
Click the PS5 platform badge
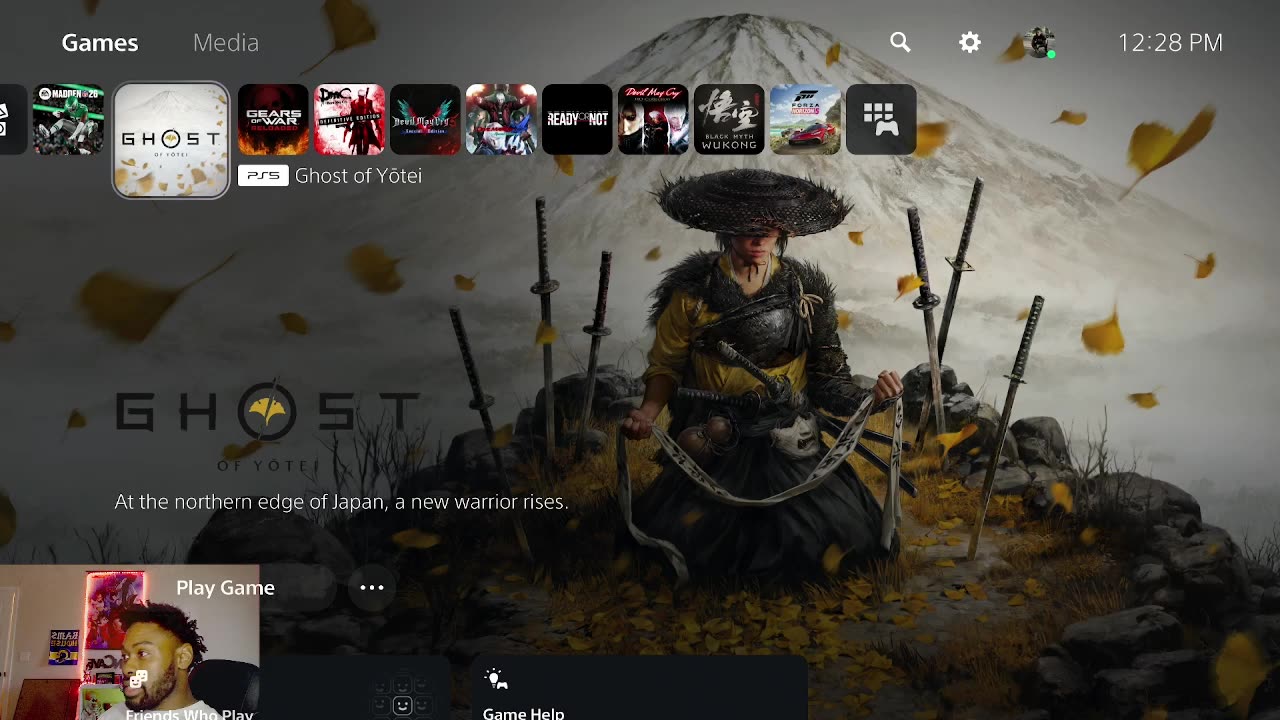263,176
